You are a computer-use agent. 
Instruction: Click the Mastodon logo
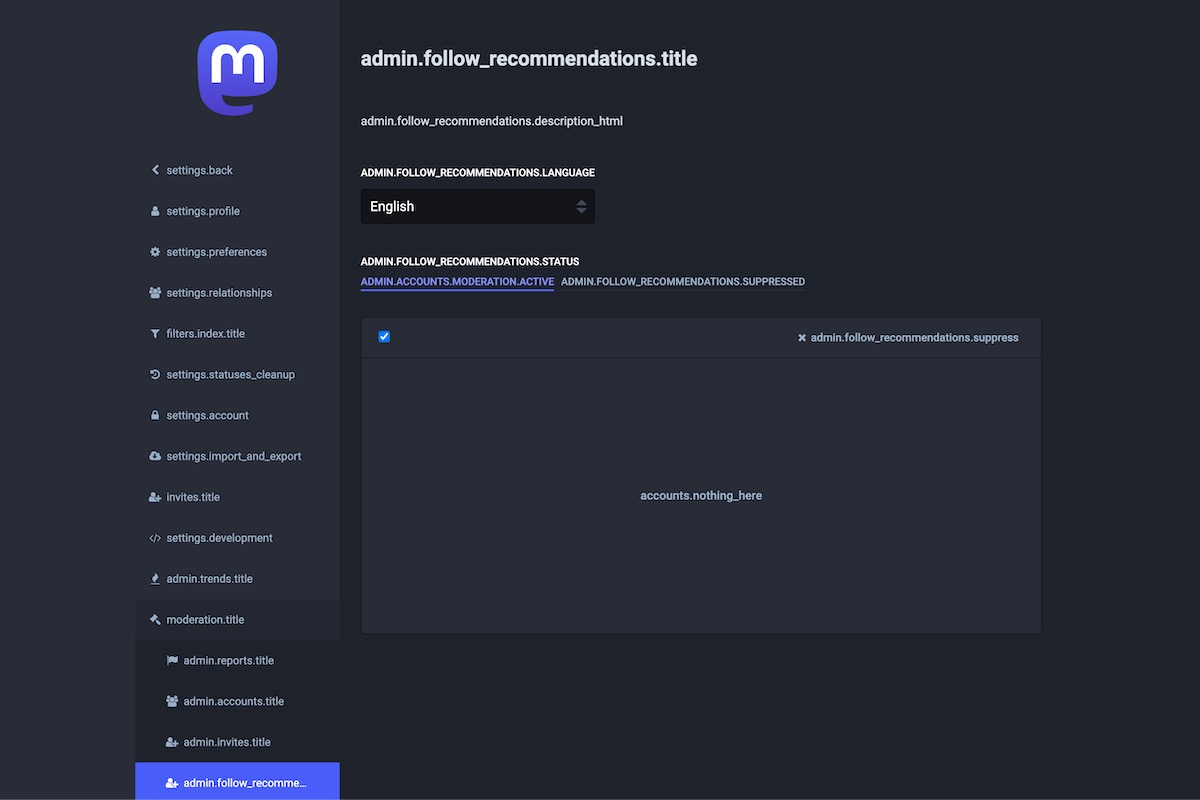tap(237, 72)
